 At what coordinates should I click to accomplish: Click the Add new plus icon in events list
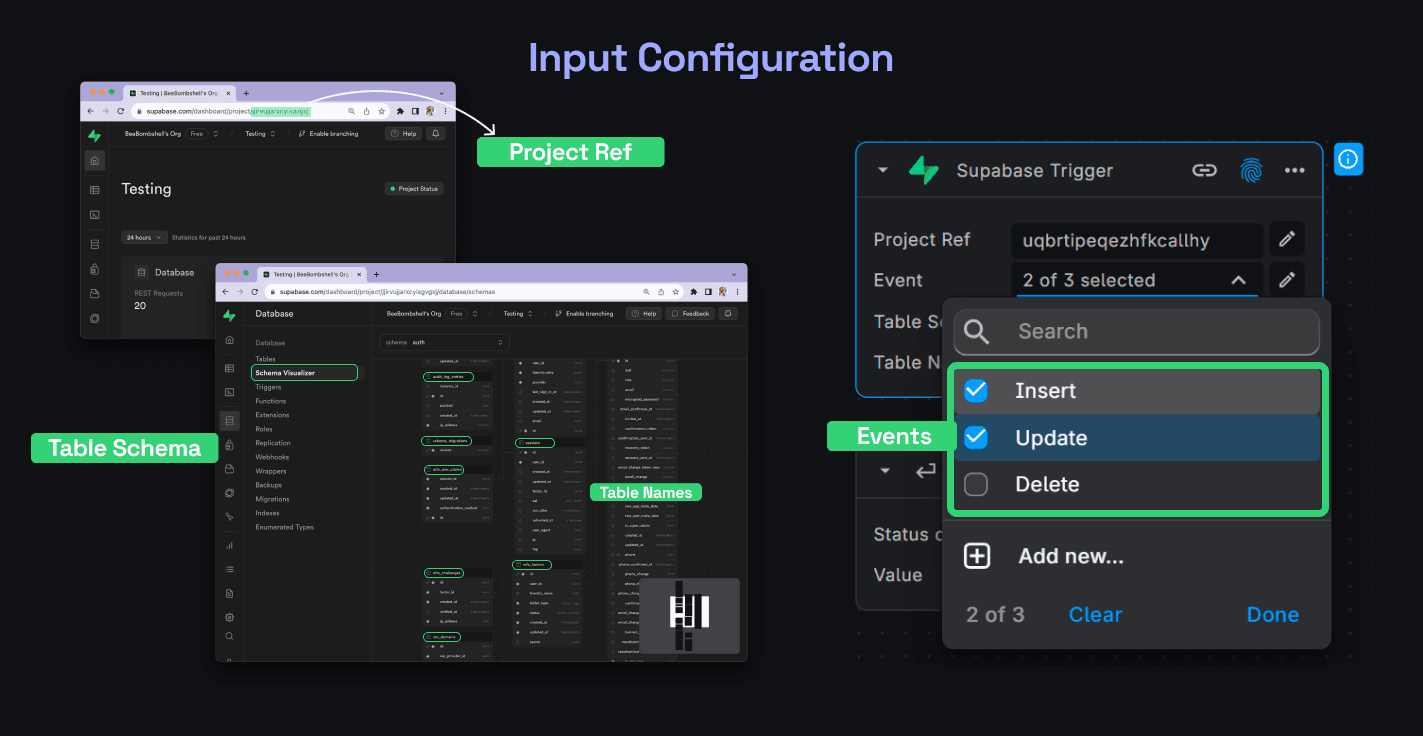point(977,555)
